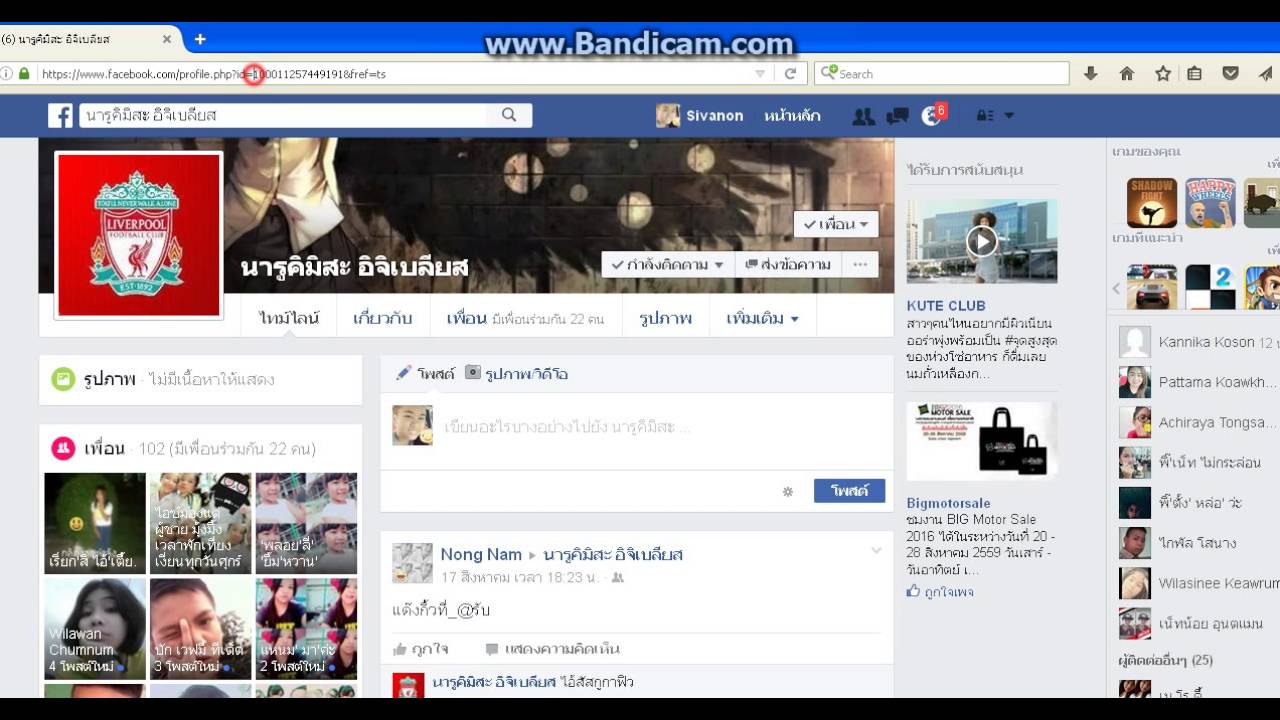Viewport: 1280px width, 720px height.
Task: Click Happy Wheels game icon
Action: tap(1210, 203)
